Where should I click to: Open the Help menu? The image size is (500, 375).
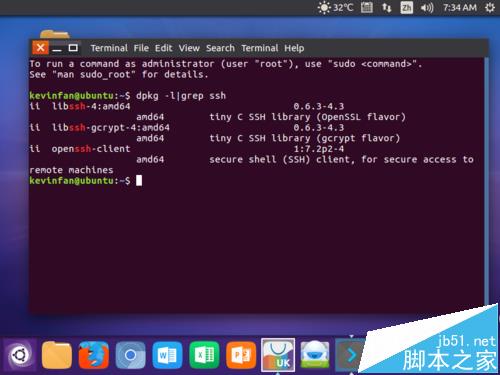tap(294, 48)
